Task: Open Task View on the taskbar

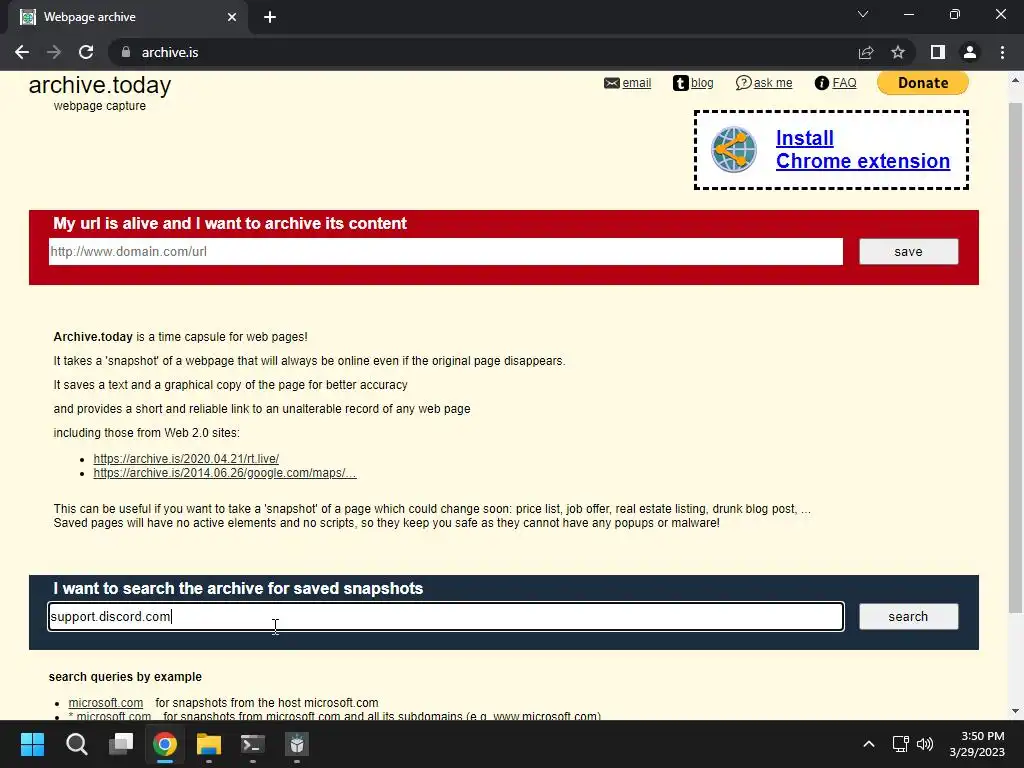Action: 121,744
